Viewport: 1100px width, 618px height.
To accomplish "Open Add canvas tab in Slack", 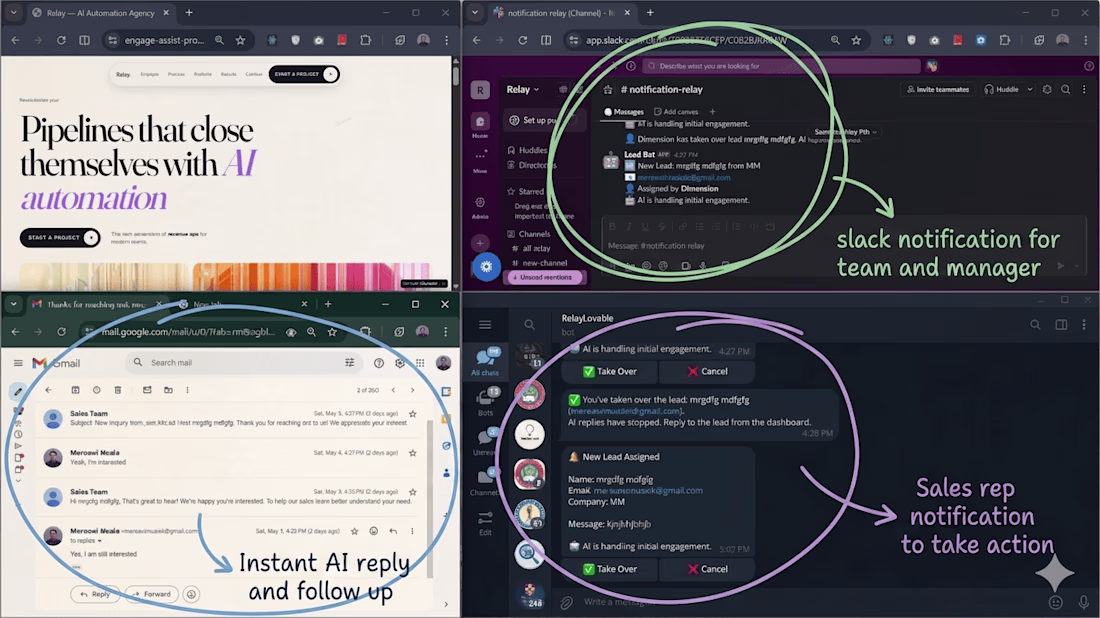I will pos(676,112).
